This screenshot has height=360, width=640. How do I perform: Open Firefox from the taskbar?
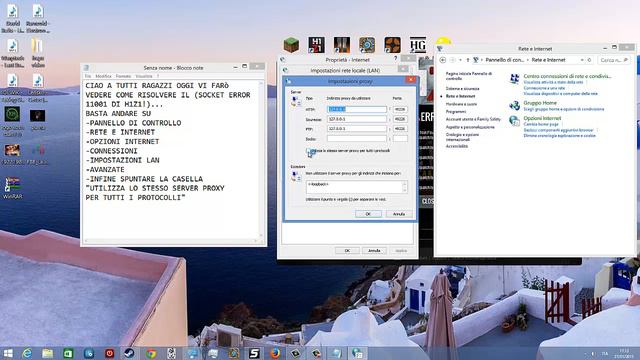coord(275,353)
